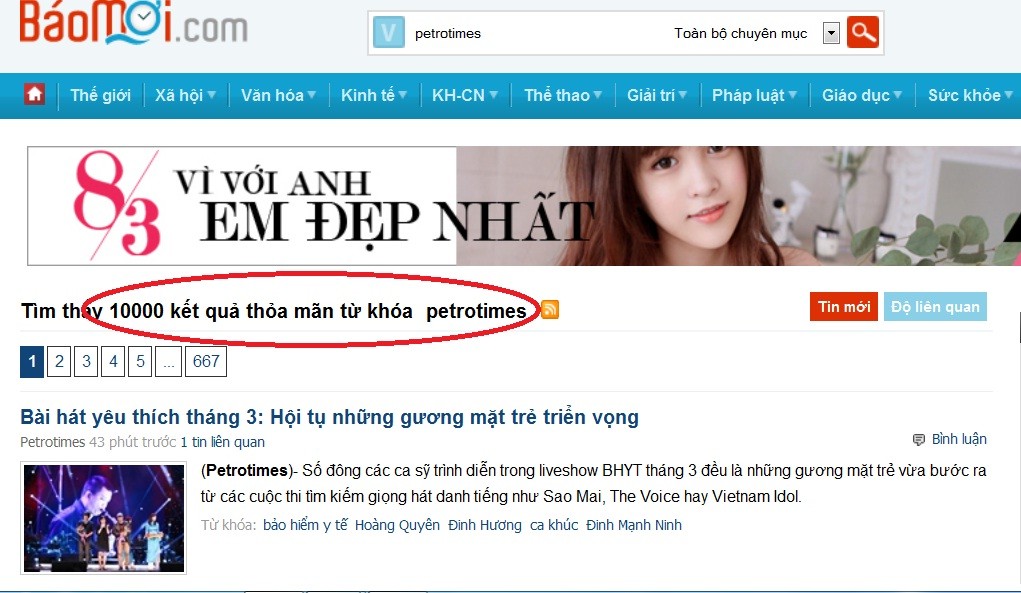The height and width of the screenshot is (593, 1021).
Task: Open the Hoàng Quyên keyword
Action: pyautogui.click(x=397, y=525)
